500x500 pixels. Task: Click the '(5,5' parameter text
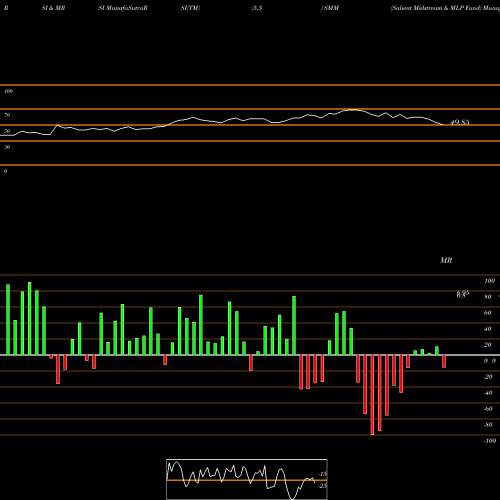[257, 8]
